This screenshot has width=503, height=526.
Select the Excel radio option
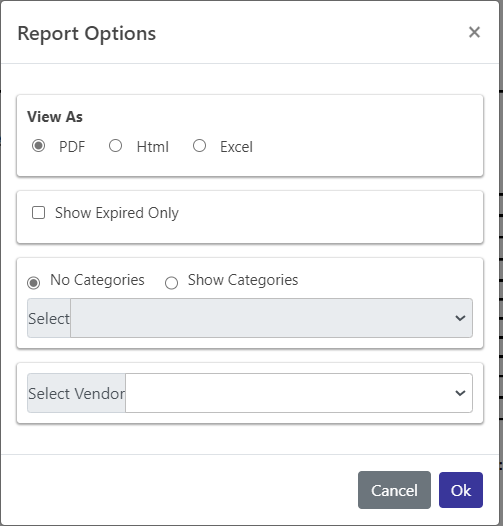(199, 146)
